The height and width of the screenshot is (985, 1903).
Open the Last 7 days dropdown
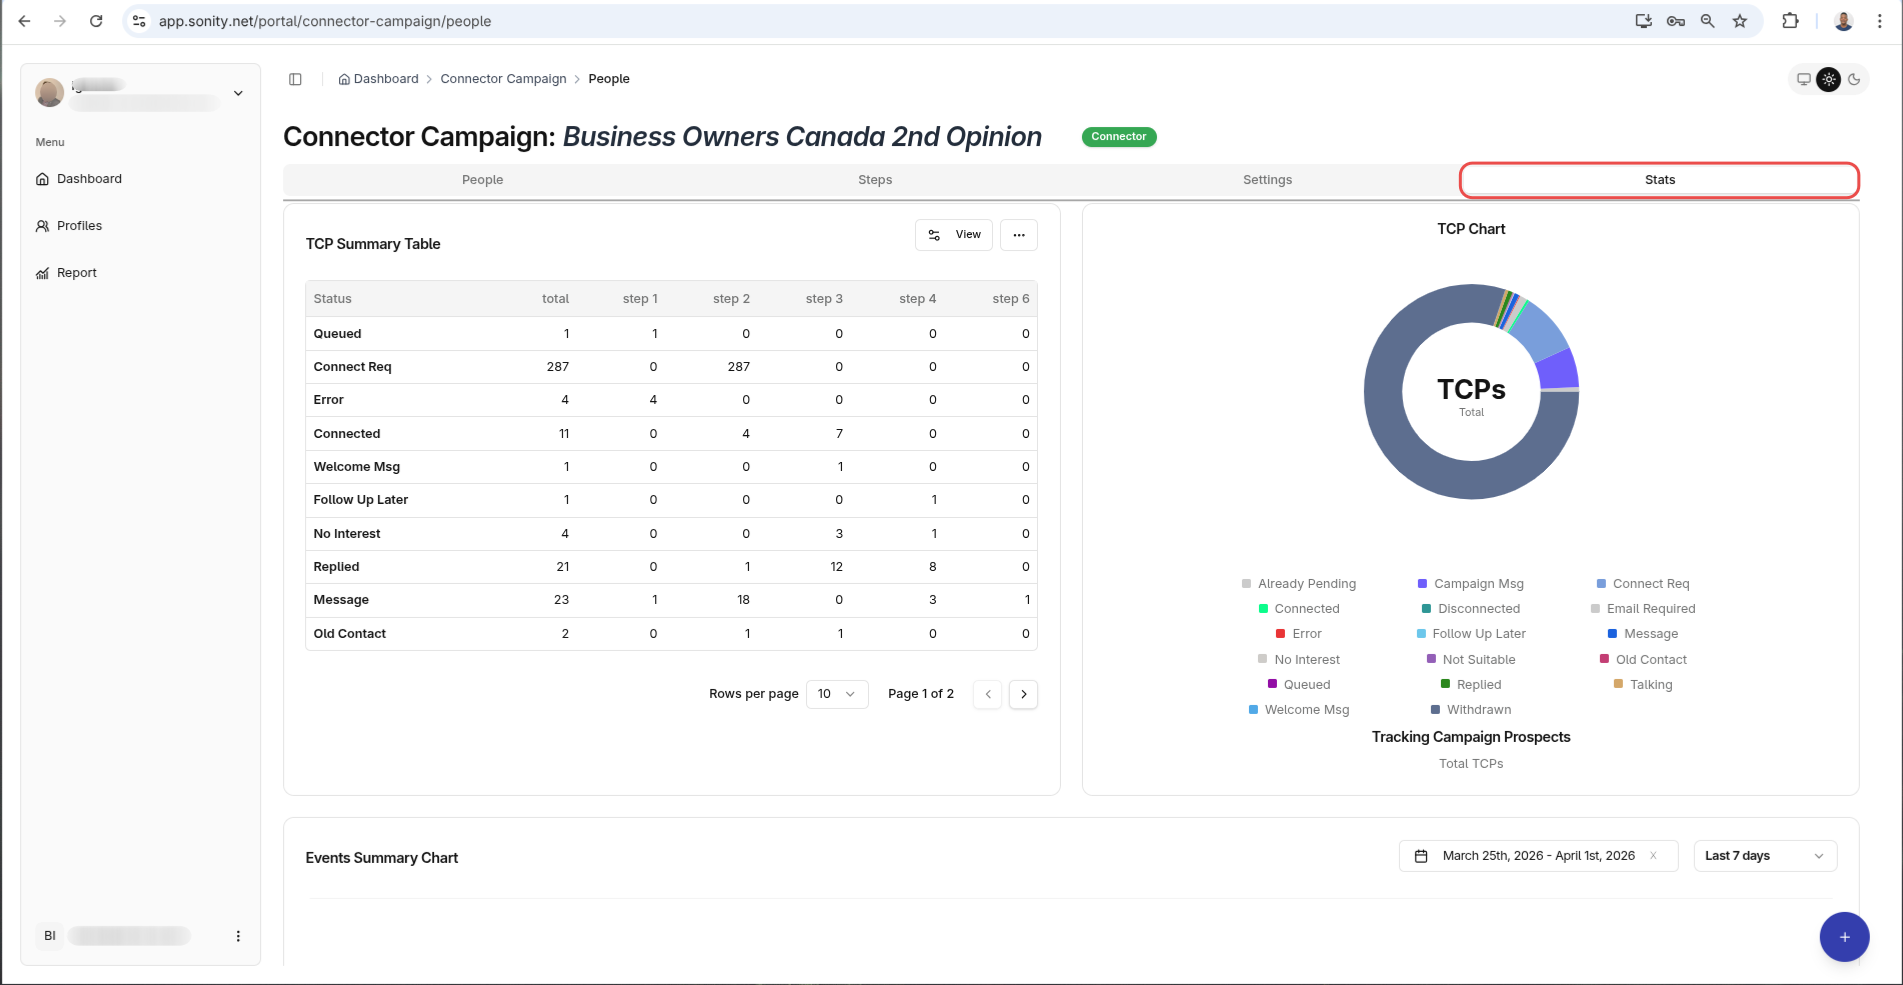[x=1765, y=856]
